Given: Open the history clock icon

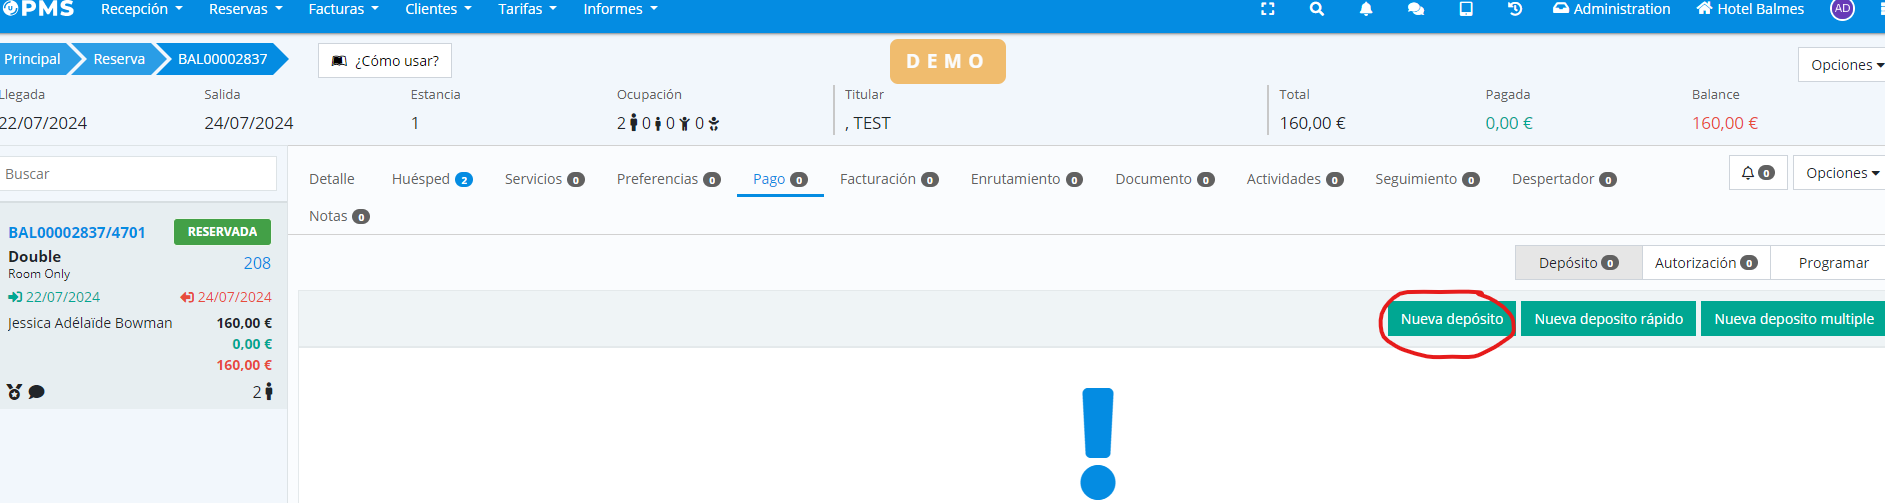Looking at the screenshot, I should [x=1515, y=9].
